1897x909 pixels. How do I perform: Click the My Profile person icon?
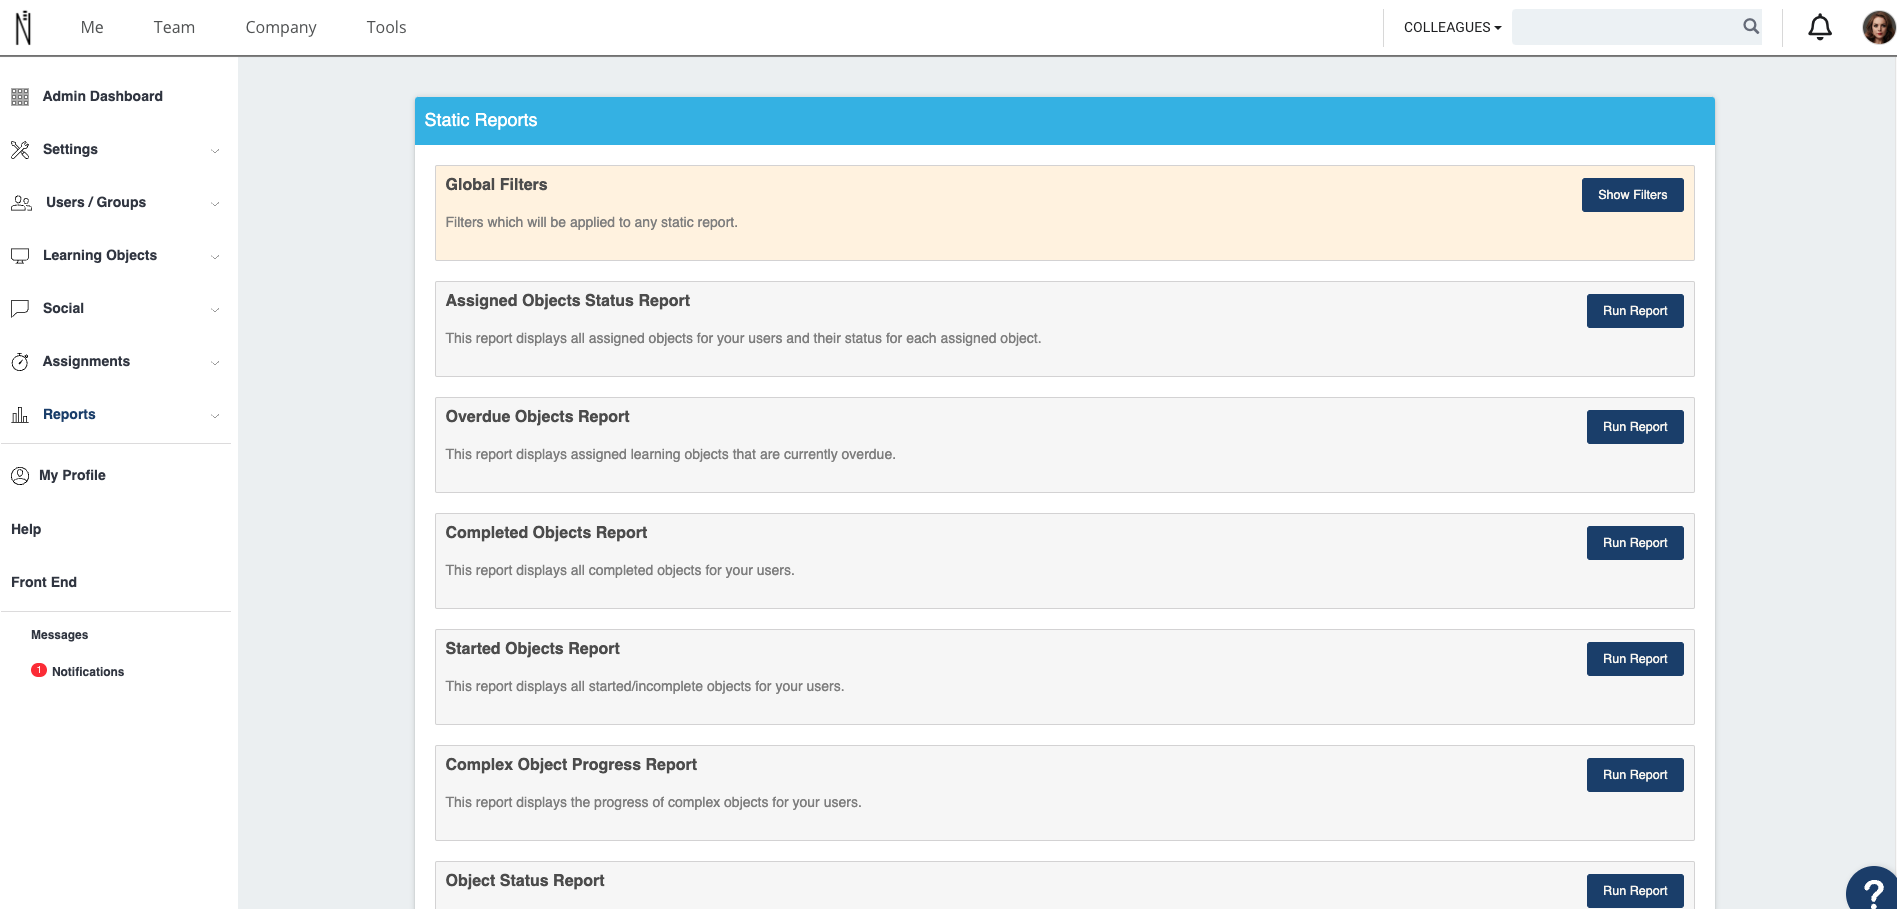(20, 476)
